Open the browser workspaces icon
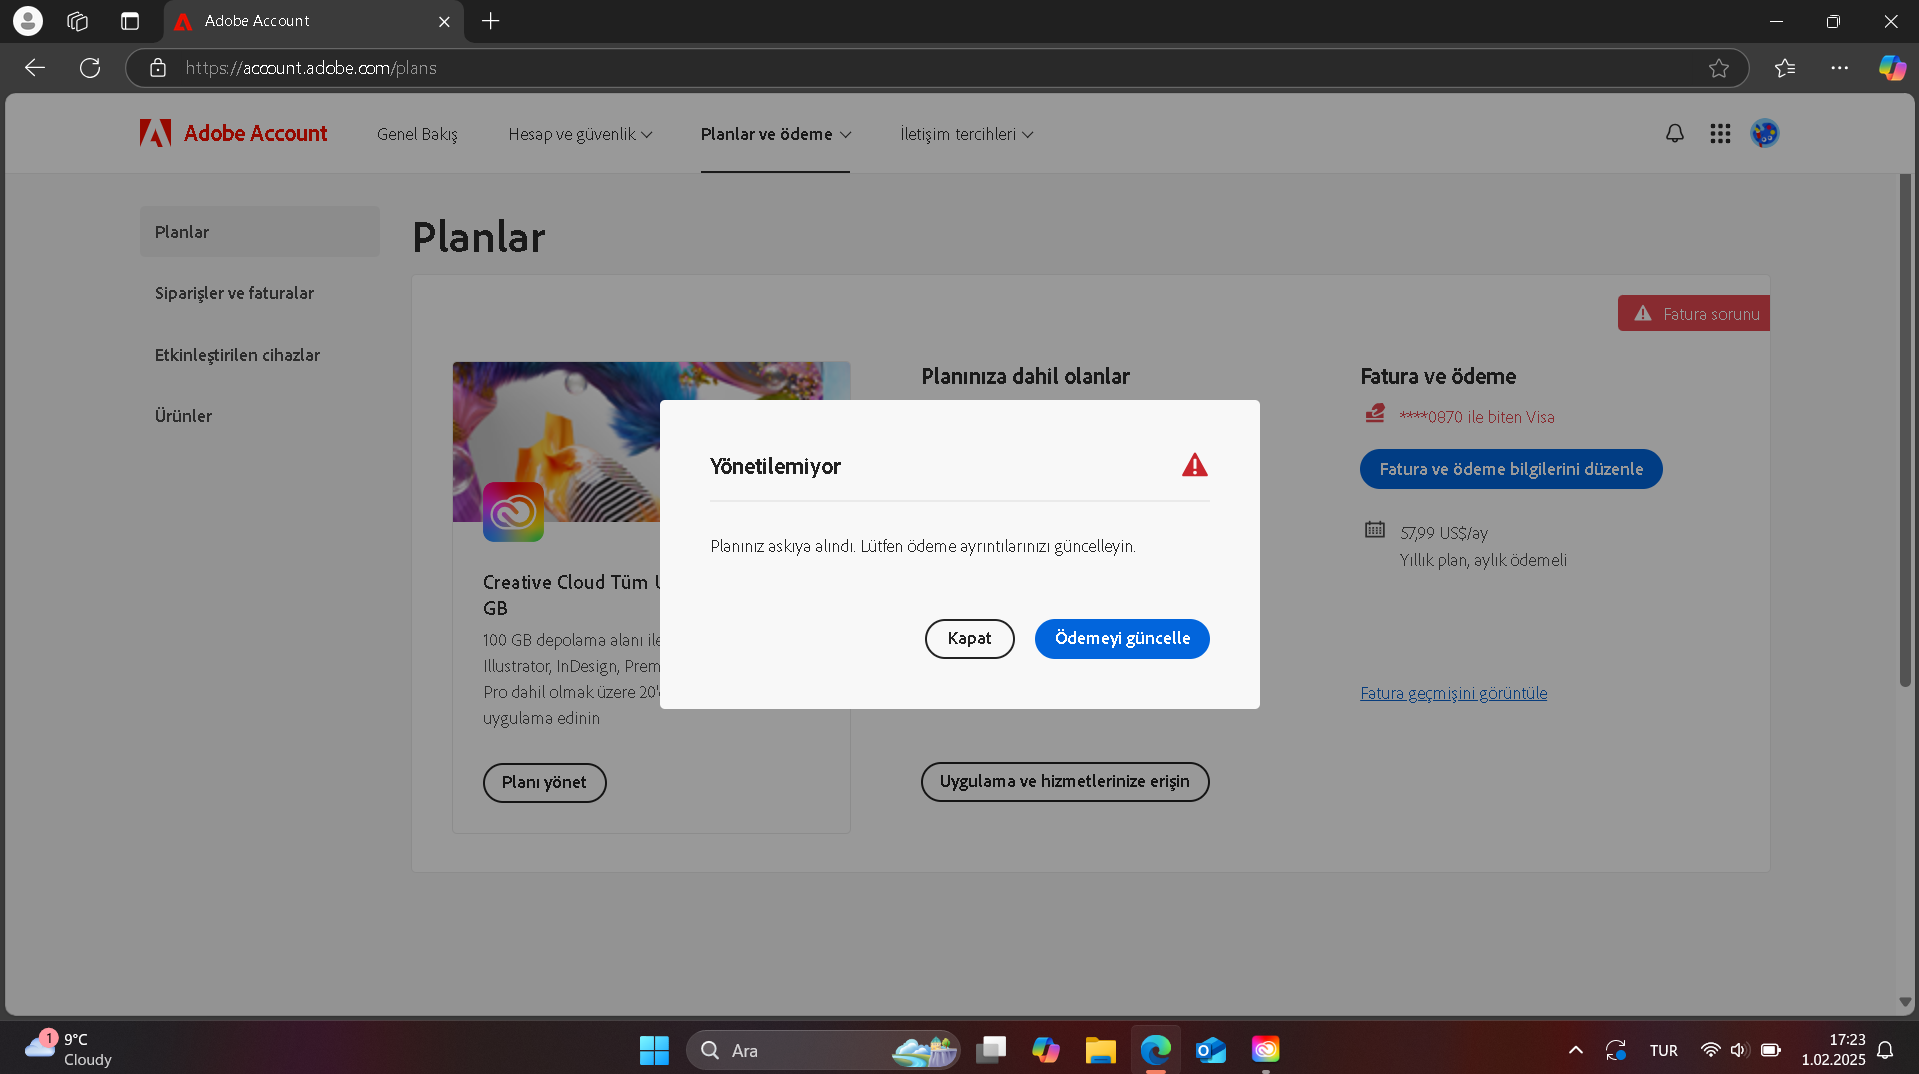The width and height of the screenshot is (1919, 1074). (x=78, y=21)
